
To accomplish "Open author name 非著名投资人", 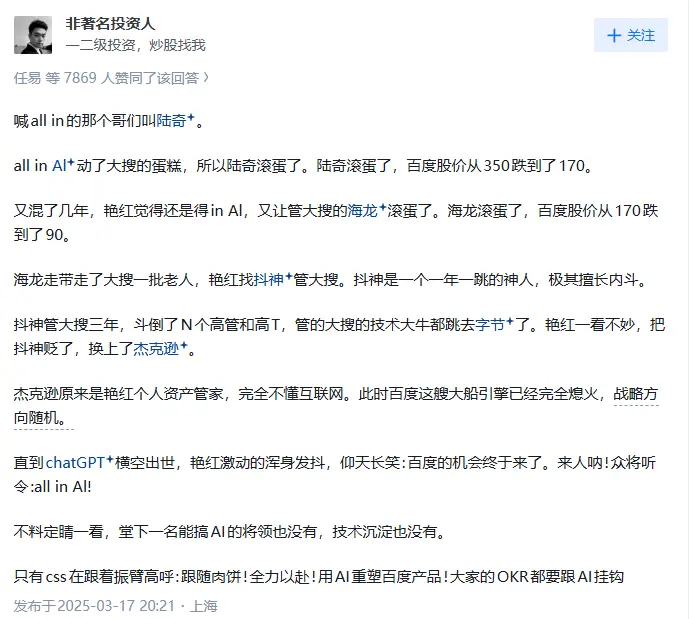I will [x=110, y=23].
